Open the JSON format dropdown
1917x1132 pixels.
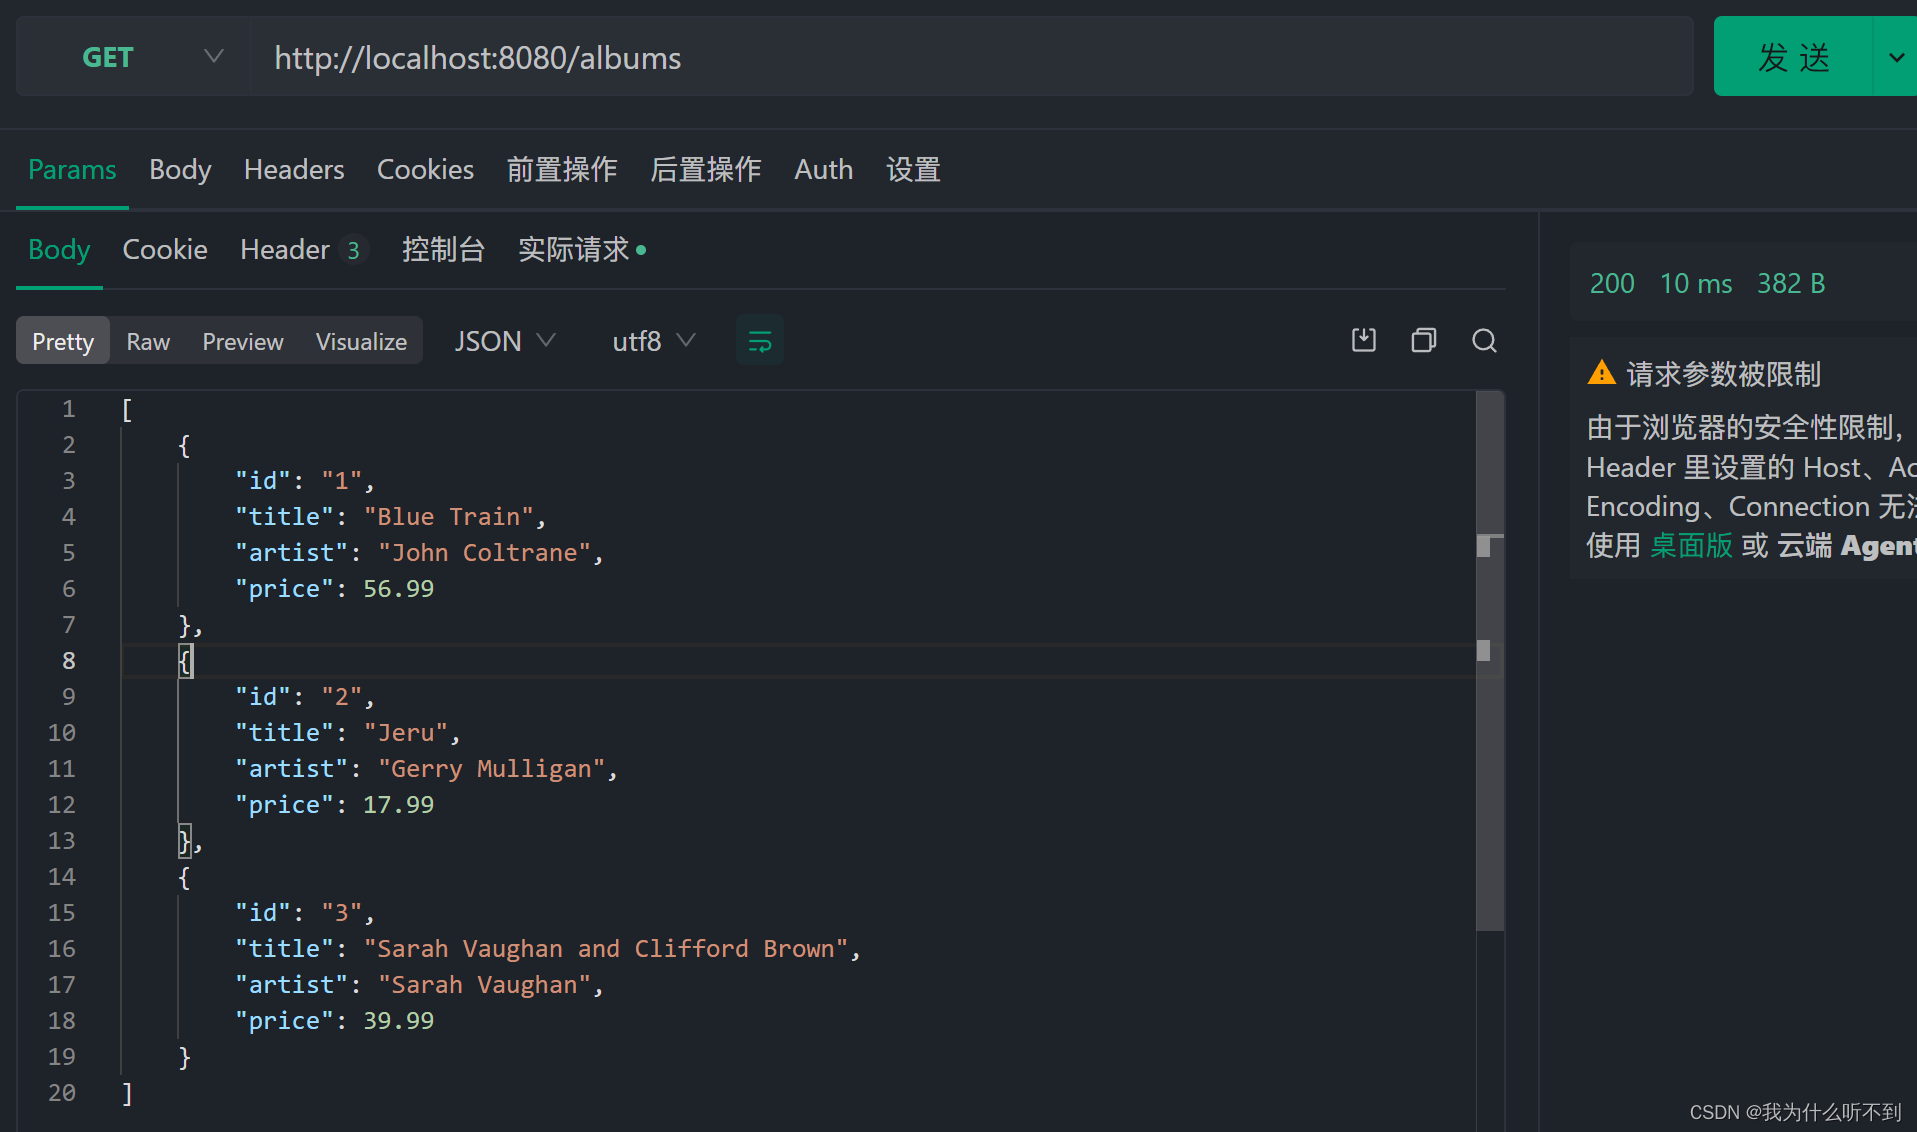(x=505, y=341)
